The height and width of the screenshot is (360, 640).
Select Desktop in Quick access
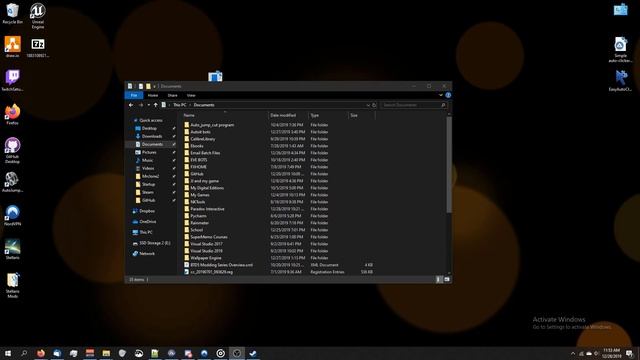pyautogui.click(x=149, y=128)
